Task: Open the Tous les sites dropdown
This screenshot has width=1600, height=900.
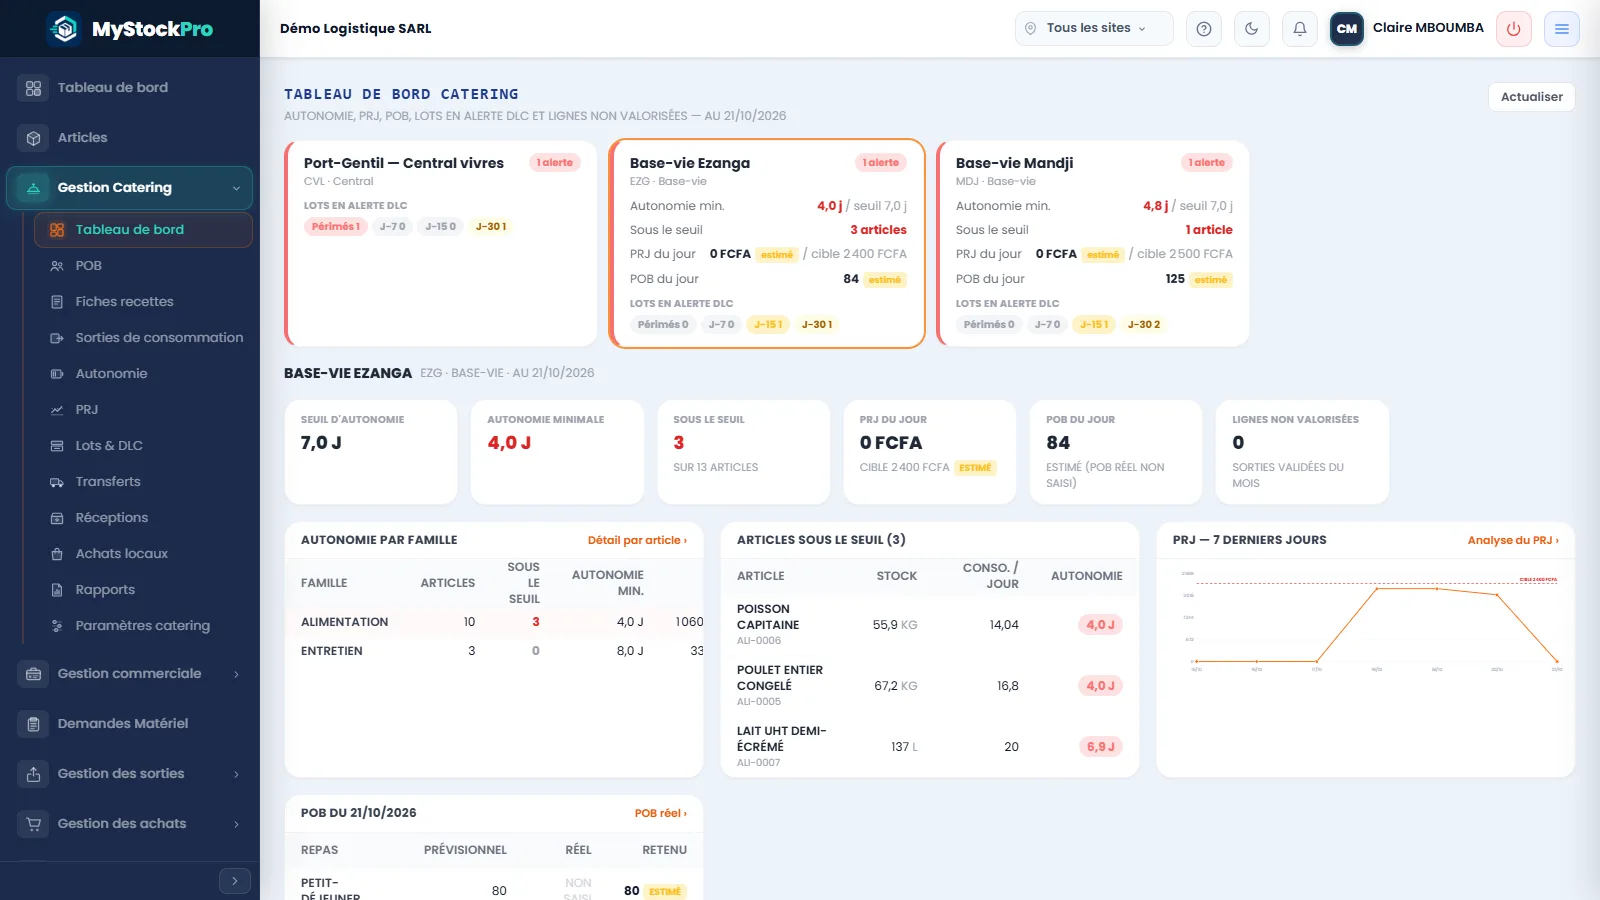Action: pyautogui.click(x=1094, y=28)
